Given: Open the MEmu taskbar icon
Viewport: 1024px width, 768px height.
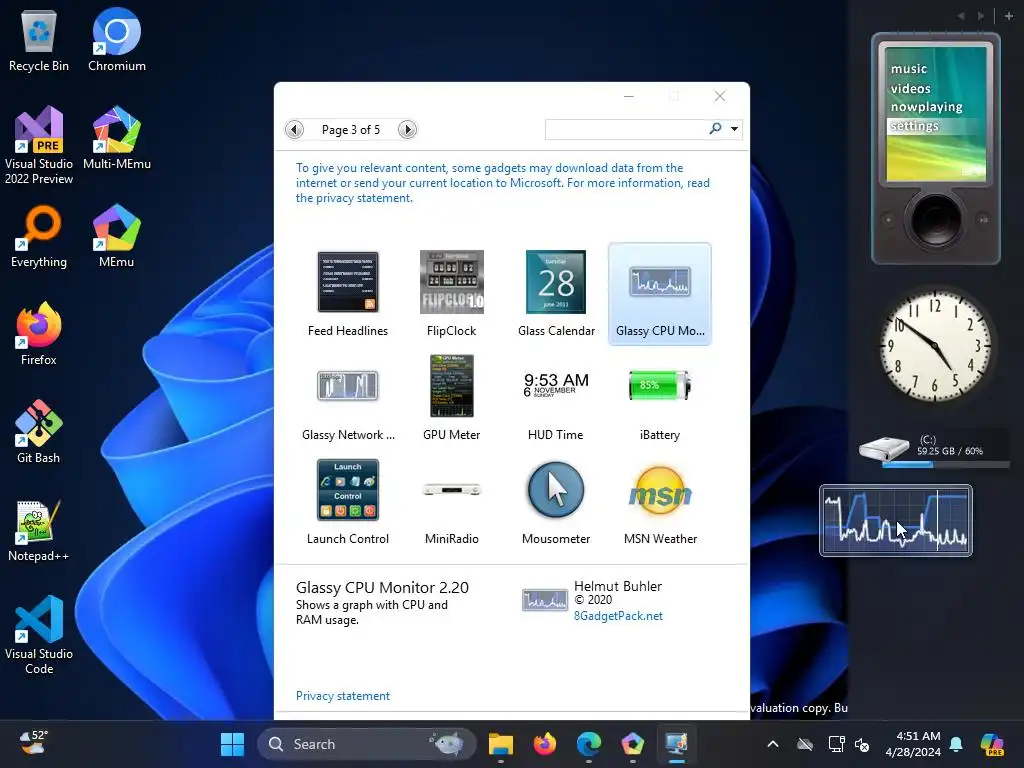Looking at the screenshot, I should click(632, 744).
